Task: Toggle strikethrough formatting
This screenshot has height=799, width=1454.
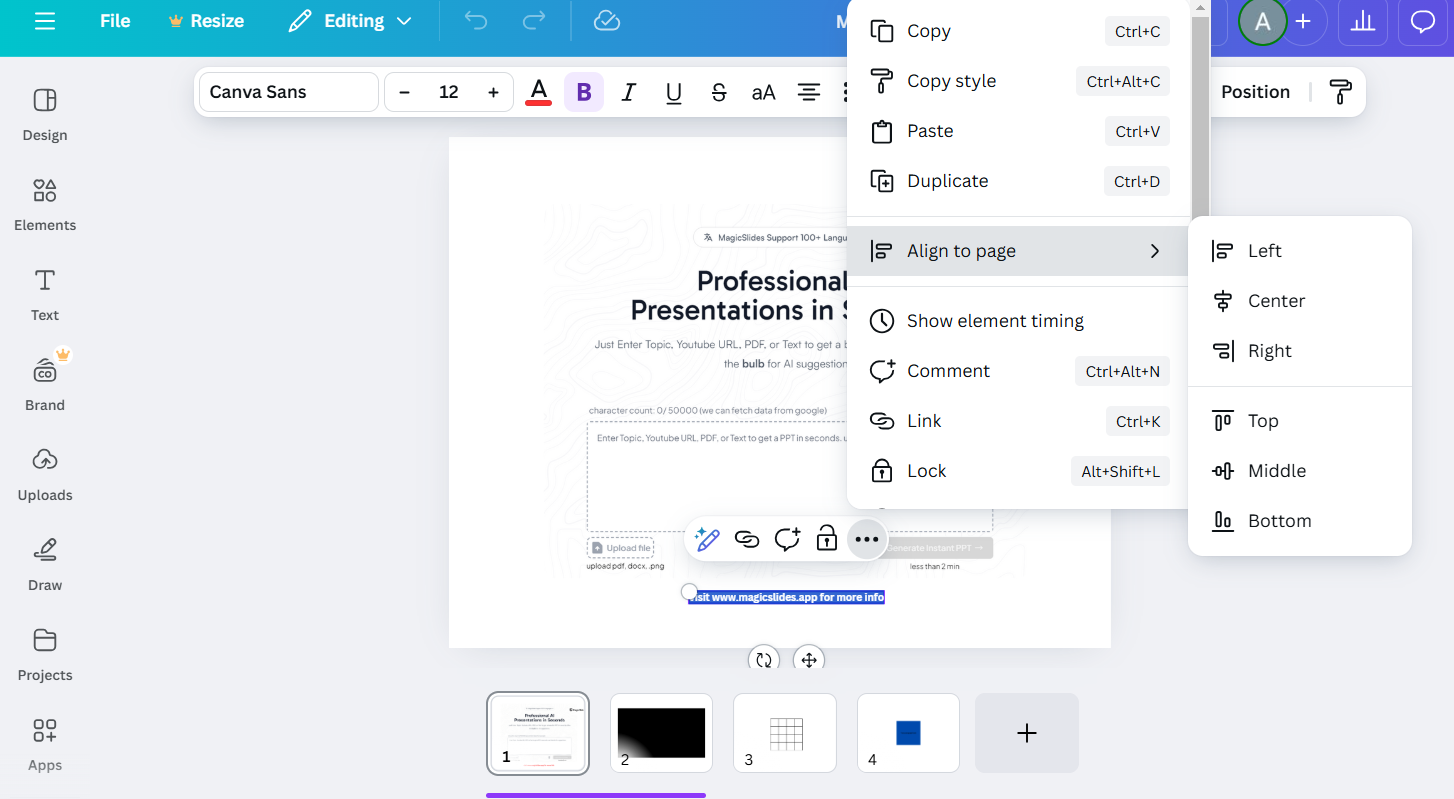Action: click(719, 92)
